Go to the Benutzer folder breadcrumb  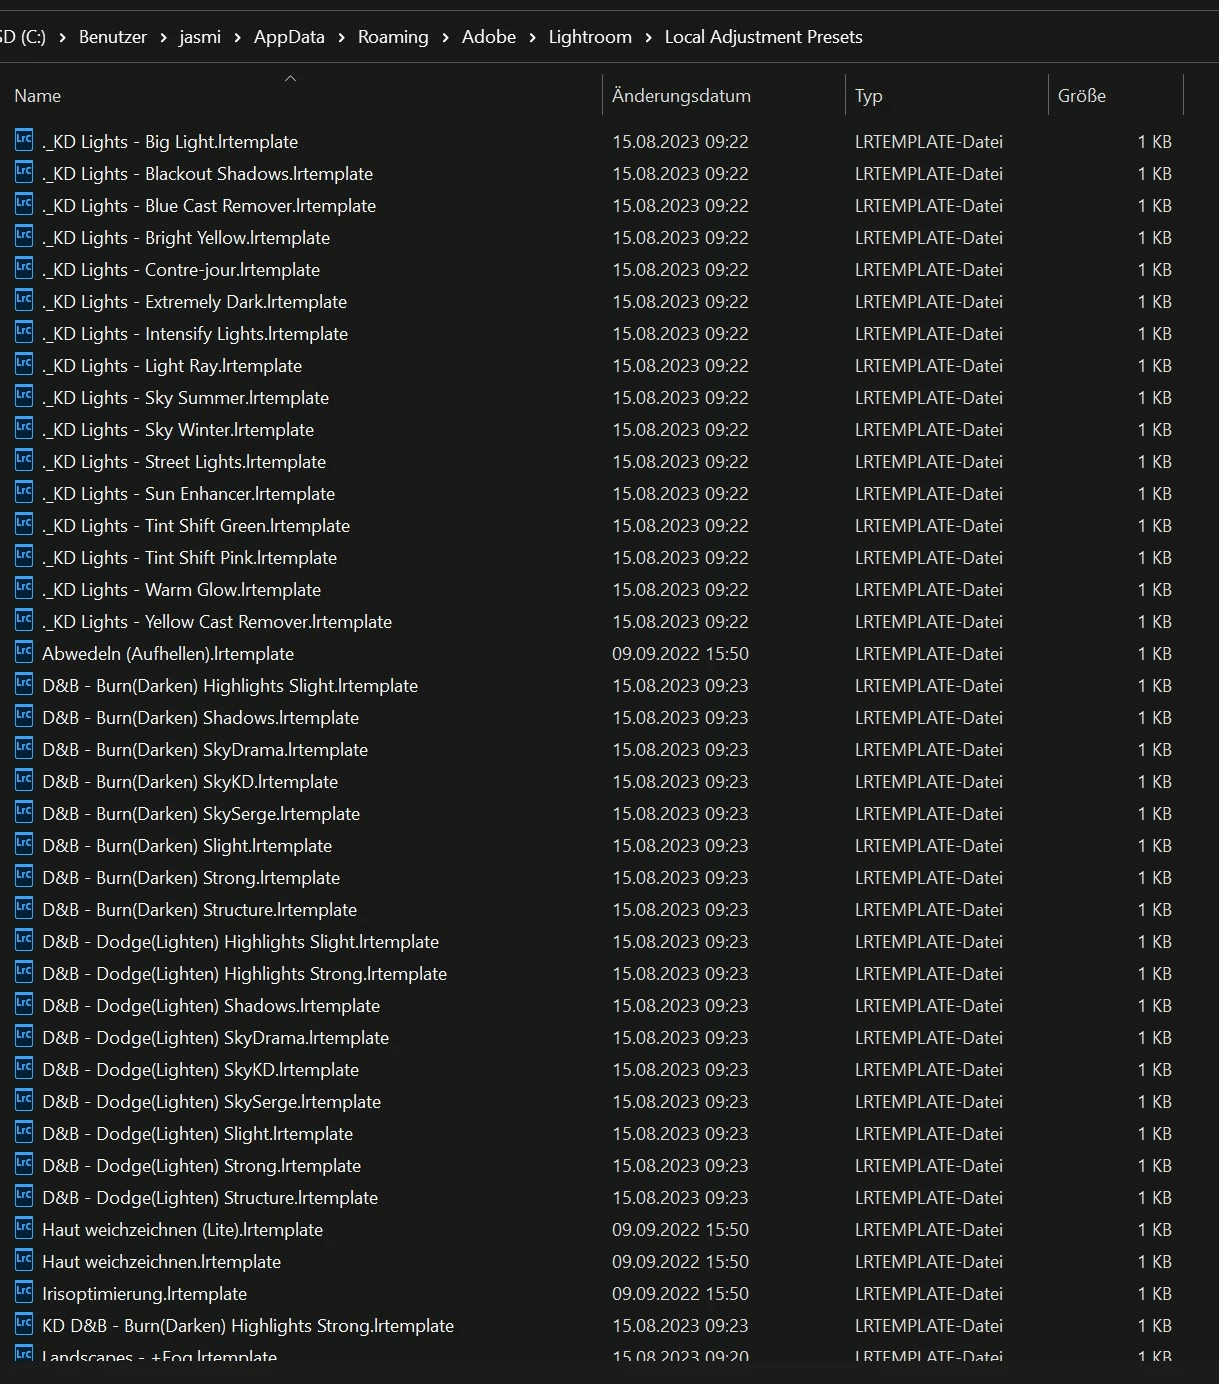113,37
